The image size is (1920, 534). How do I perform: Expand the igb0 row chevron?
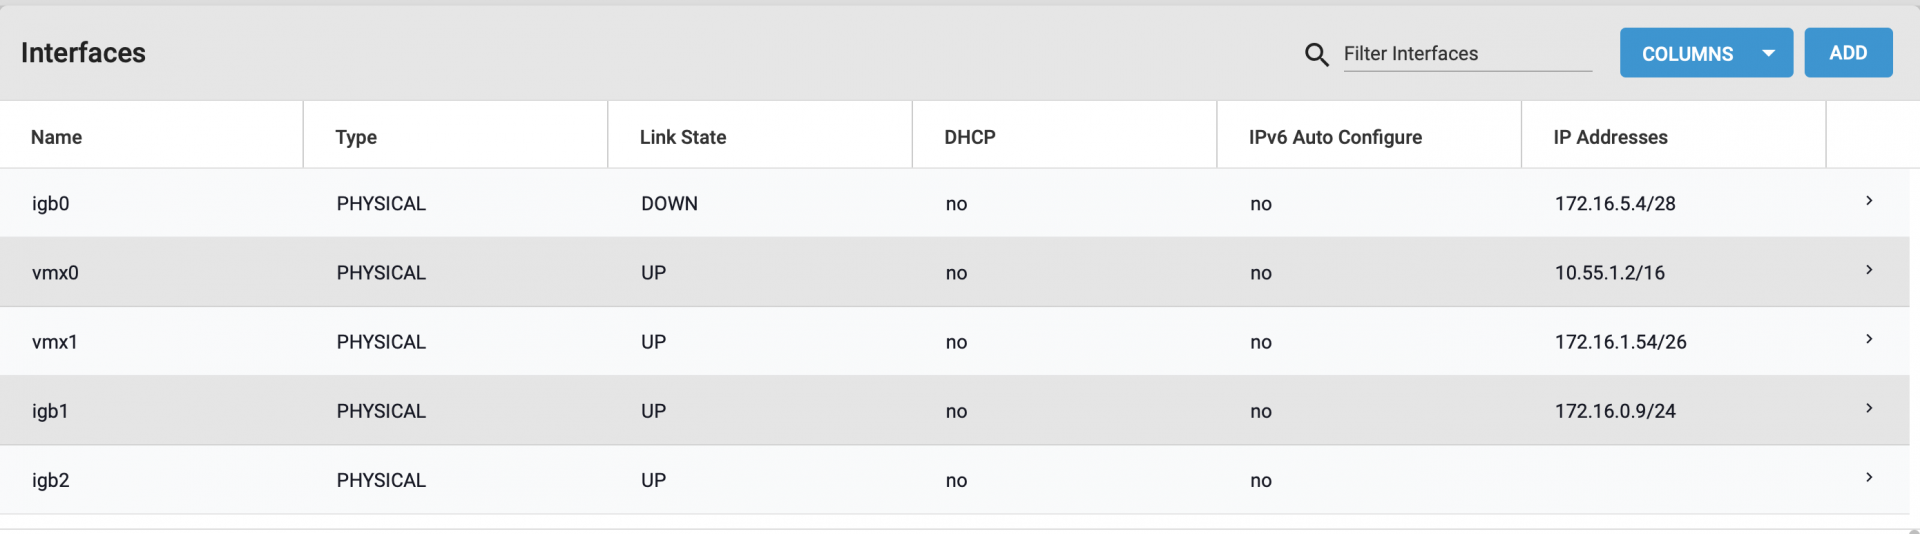pyautogui.click(x=1868, y=201)
